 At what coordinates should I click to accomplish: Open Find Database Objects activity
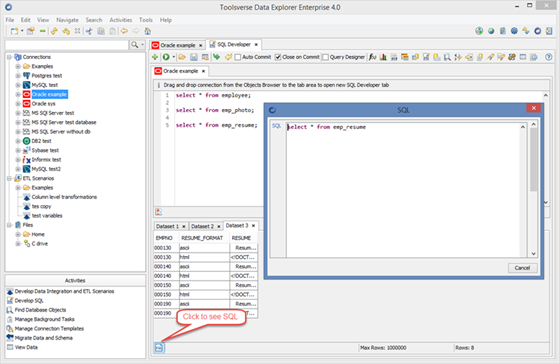(x=40, y=310)
